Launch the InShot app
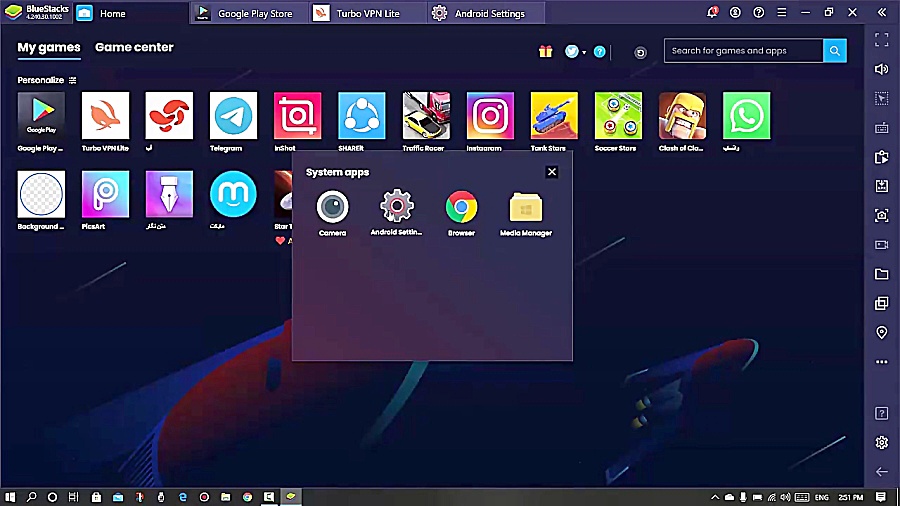This screenshot has height=506, width=900. point(297,115)
